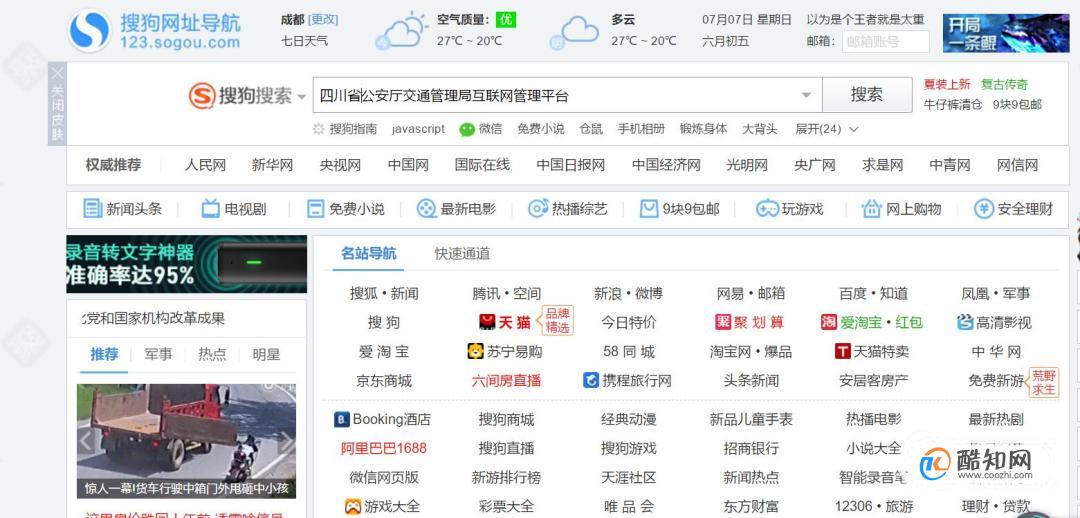Open the 热播综艺 variety show icon
This screenshot has height=518, width=1080.
pos(538,209)
